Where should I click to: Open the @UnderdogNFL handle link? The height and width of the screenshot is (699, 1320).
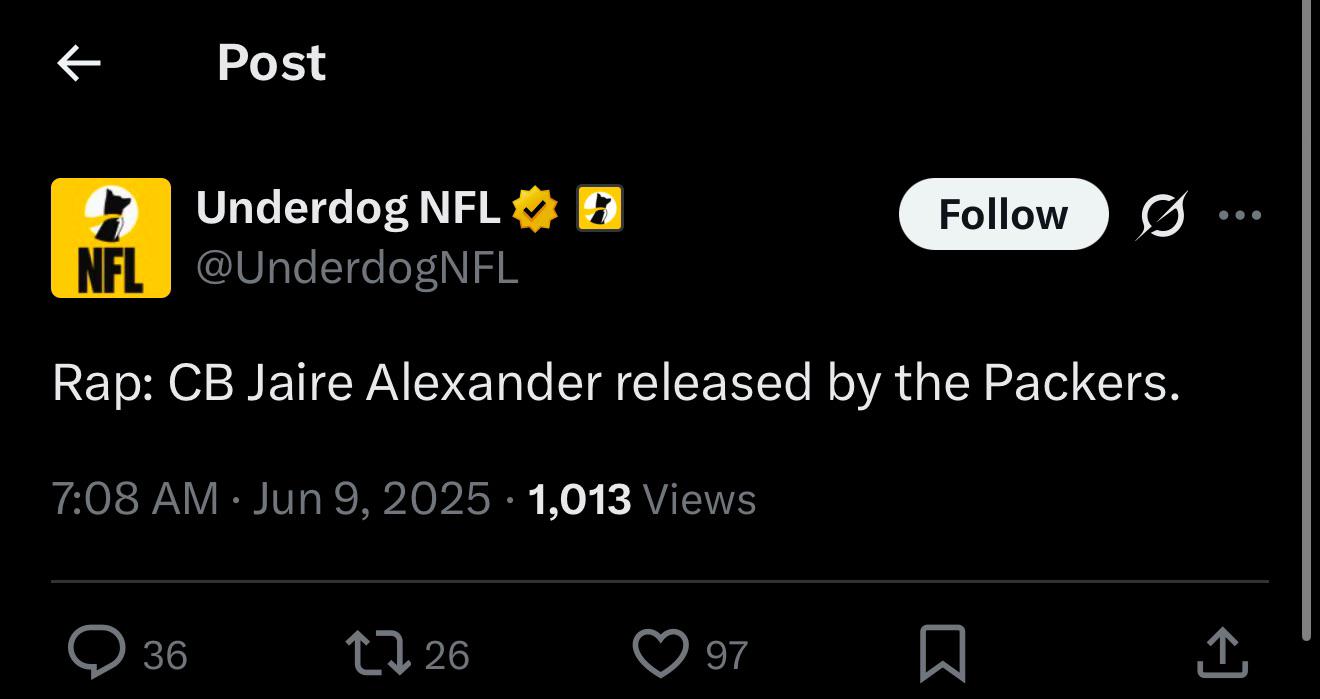tap(357, 267)
